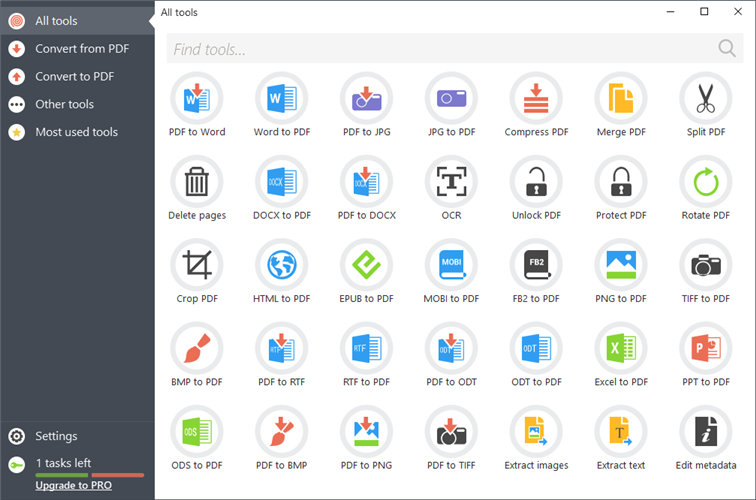
Task: Open the Extract images tool
Action: point(536,432)
